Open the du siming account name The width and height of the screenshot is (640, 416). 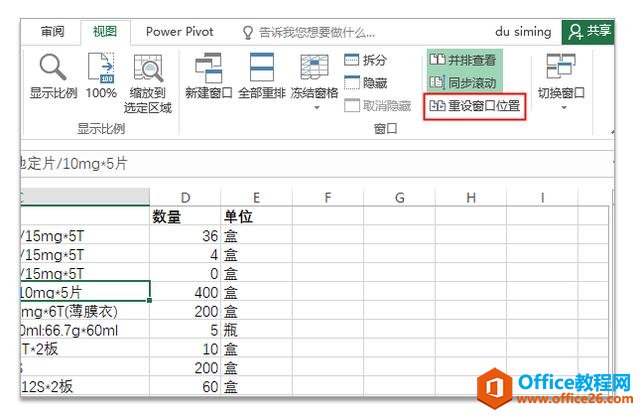pos(523,31)
